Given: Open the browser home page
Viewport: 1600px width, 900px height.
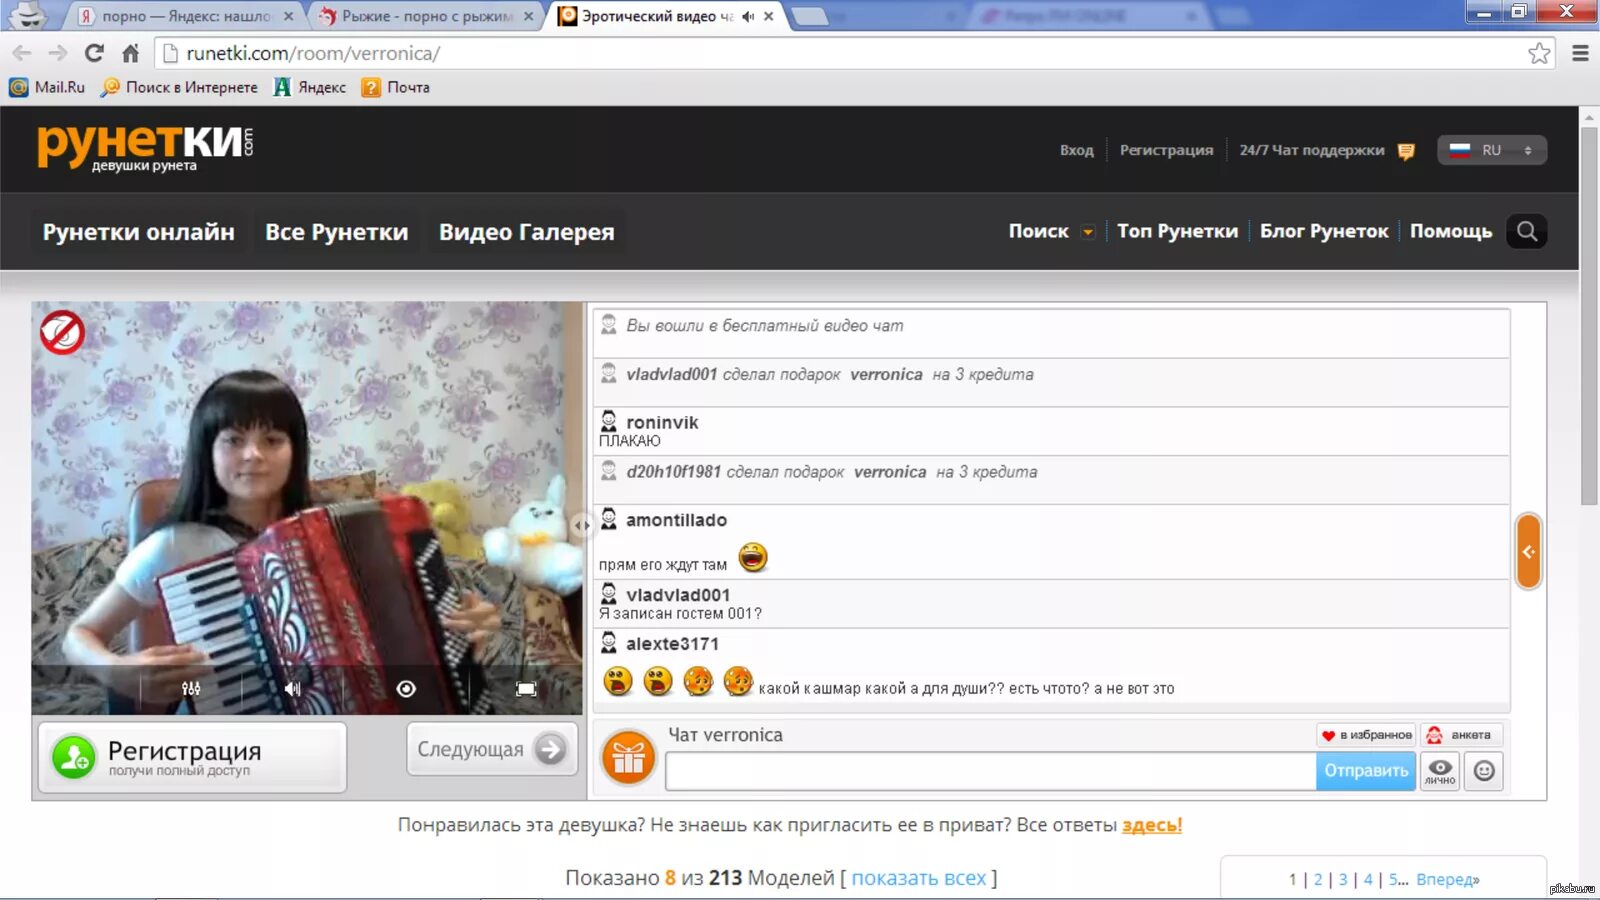Looking at the screenshot, I should pos(130,53).
